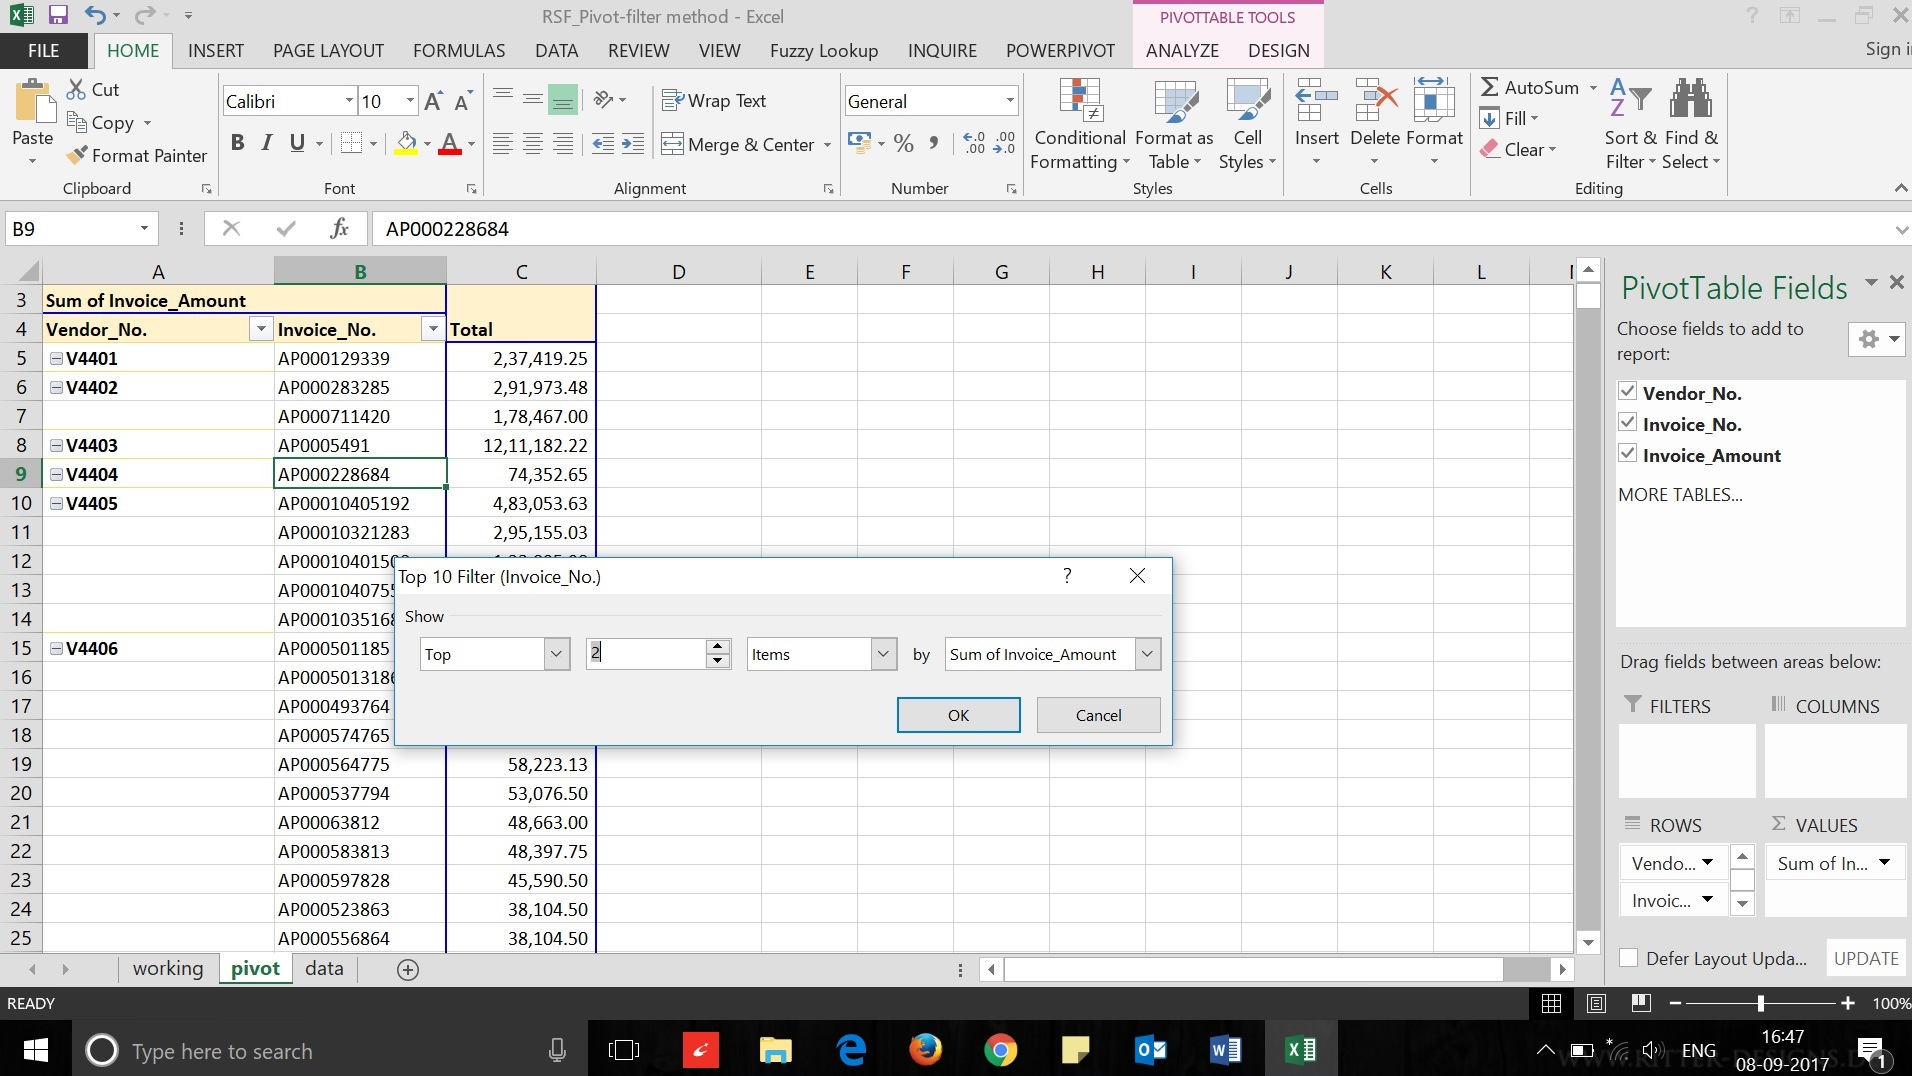Screen dimensions: 1912x1076
Task: Open the number format dropdown
Action: 1010,101
